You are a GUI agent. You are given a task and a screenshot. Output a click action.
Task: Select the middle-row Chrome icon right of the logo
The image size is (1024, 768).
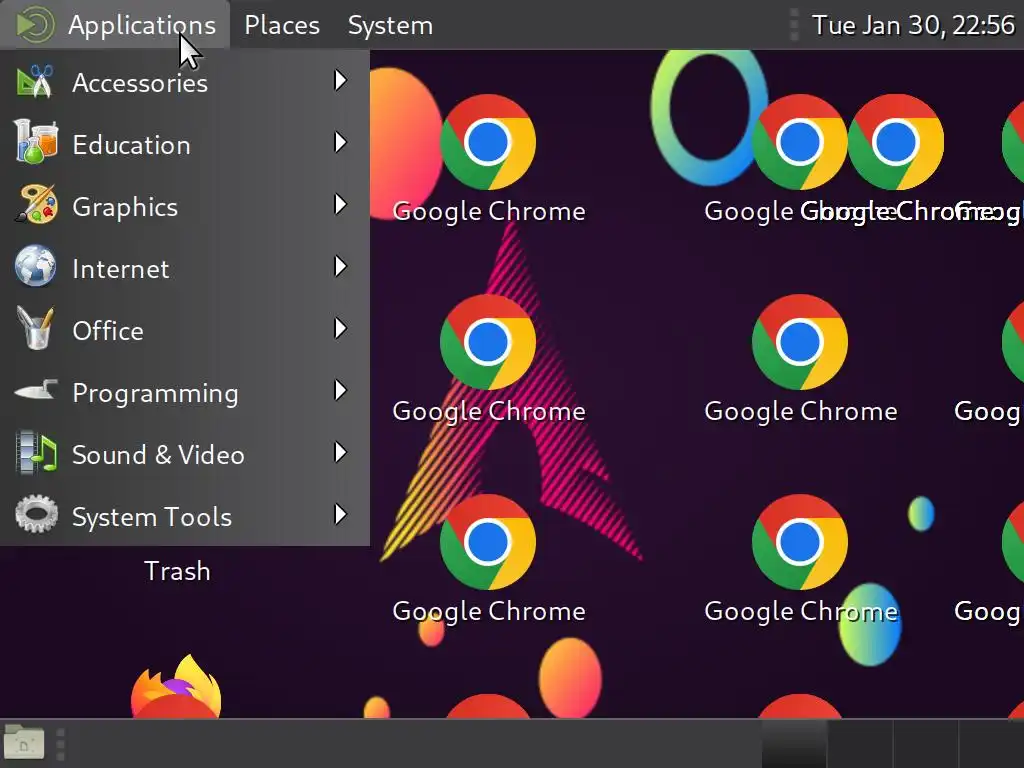click(x=799, y=342)
